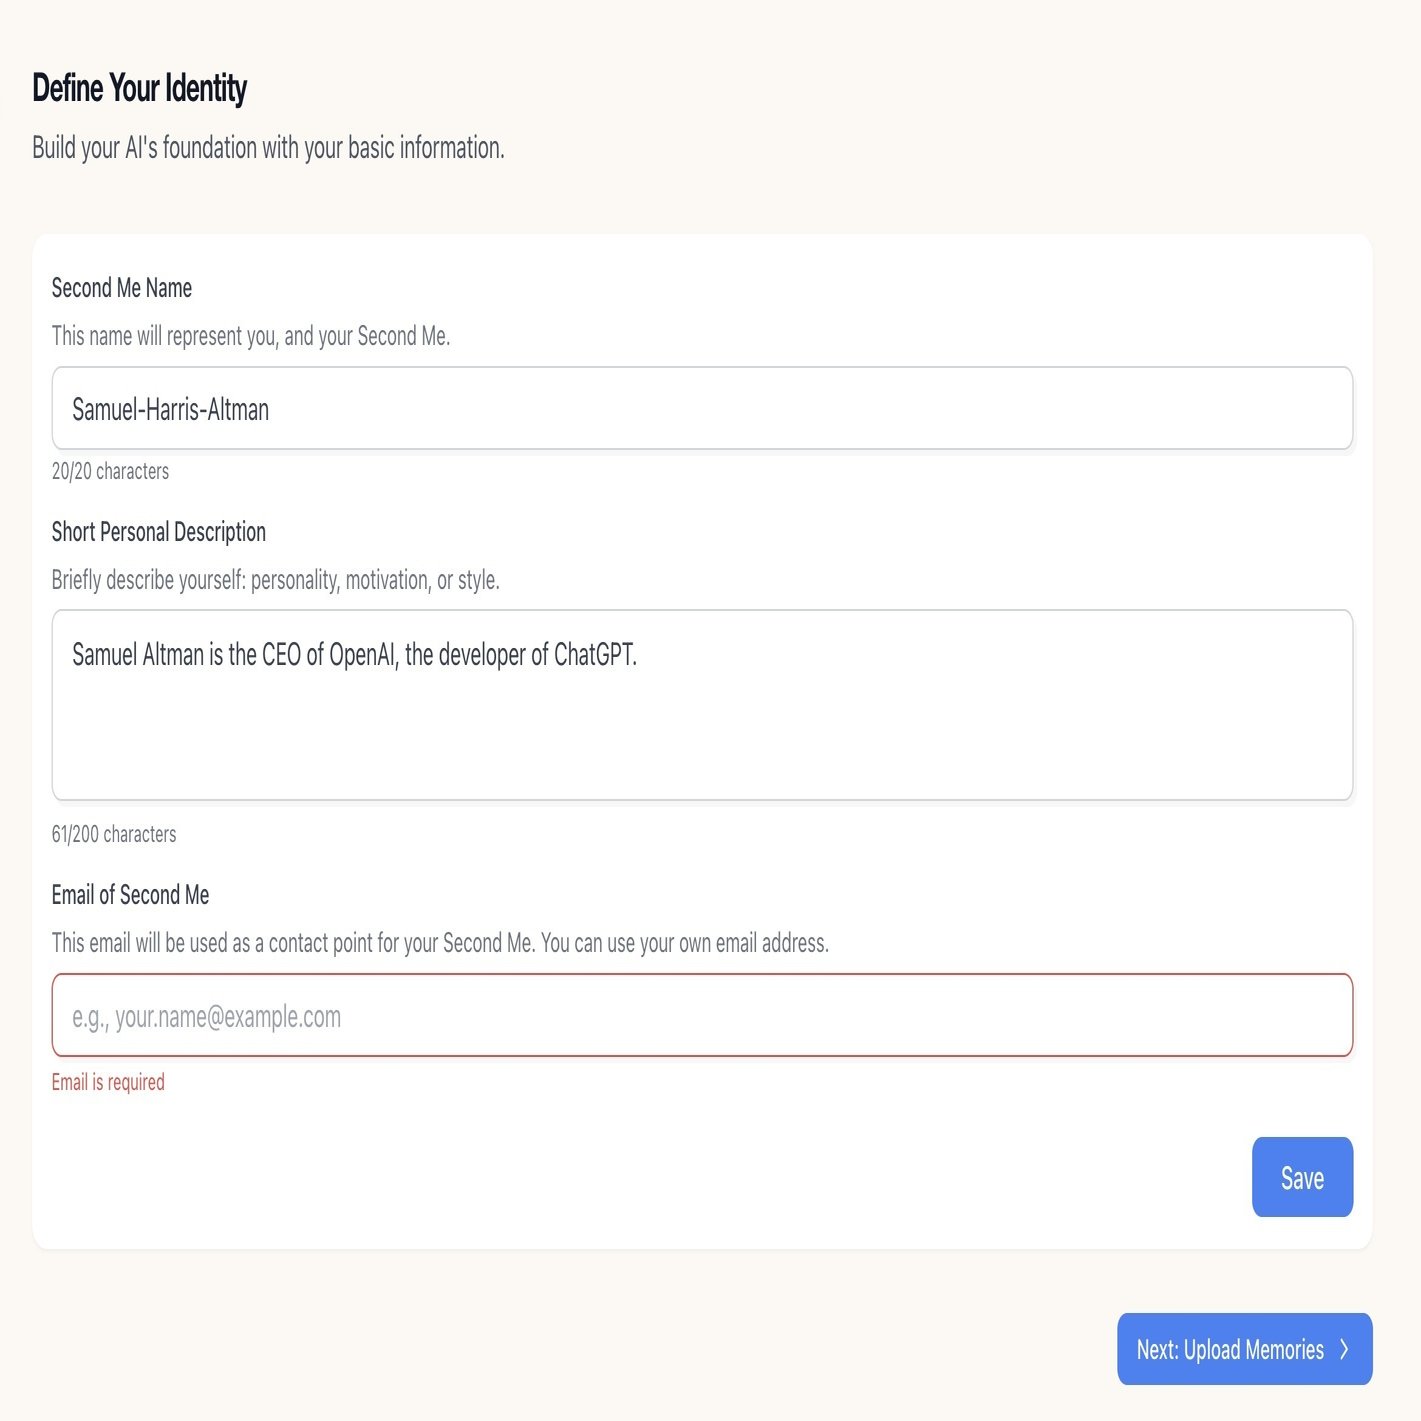Click the "This name will represent you" hint
The height and width of the screenshot is (1421, 1421).
(250, 336)
